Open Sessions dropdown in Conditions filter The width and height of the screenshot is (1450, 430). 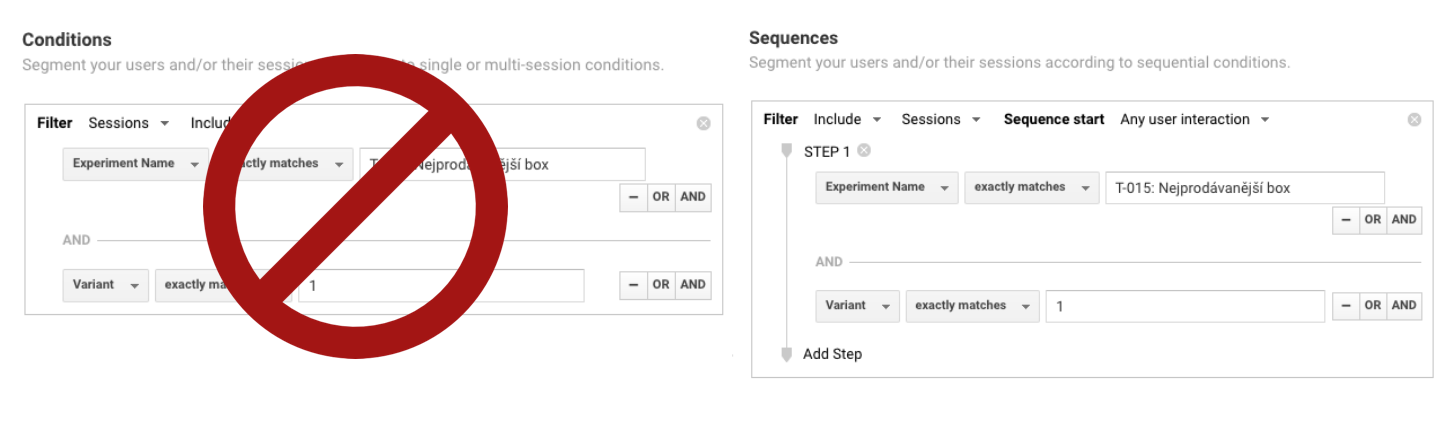(128, 124)
